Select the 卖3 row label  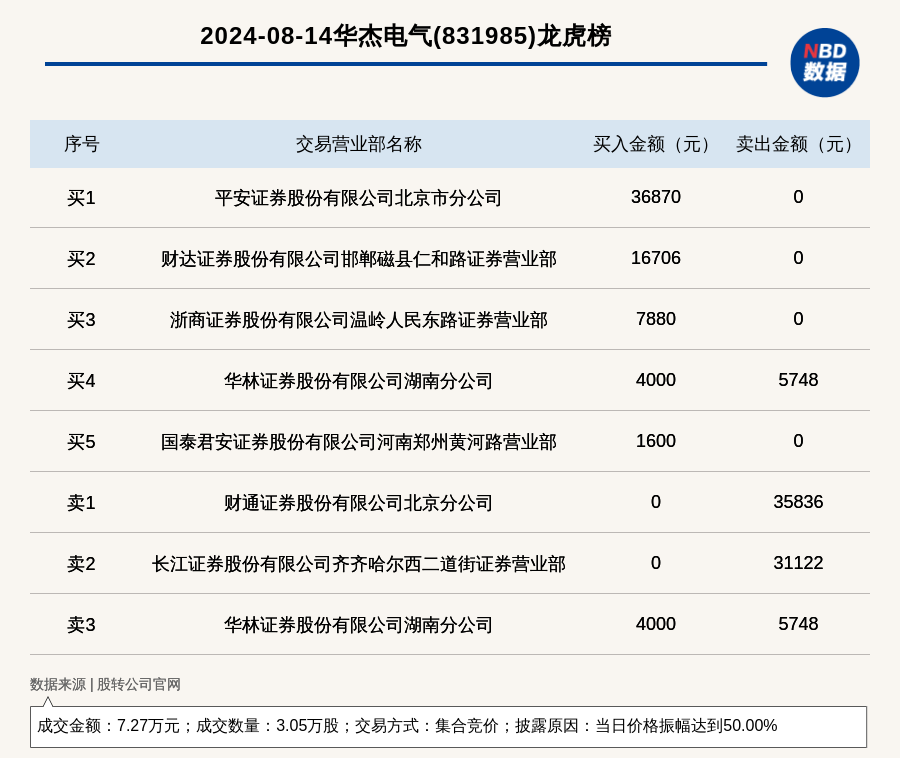(x=82, y=624)
